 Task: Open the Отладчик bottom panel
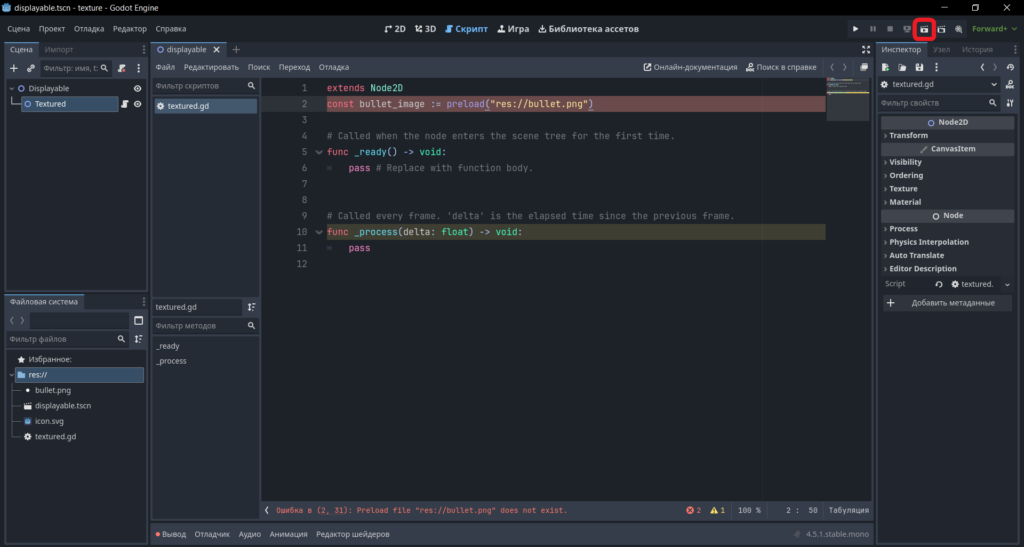pyautogui.click(x=212, y=534)
